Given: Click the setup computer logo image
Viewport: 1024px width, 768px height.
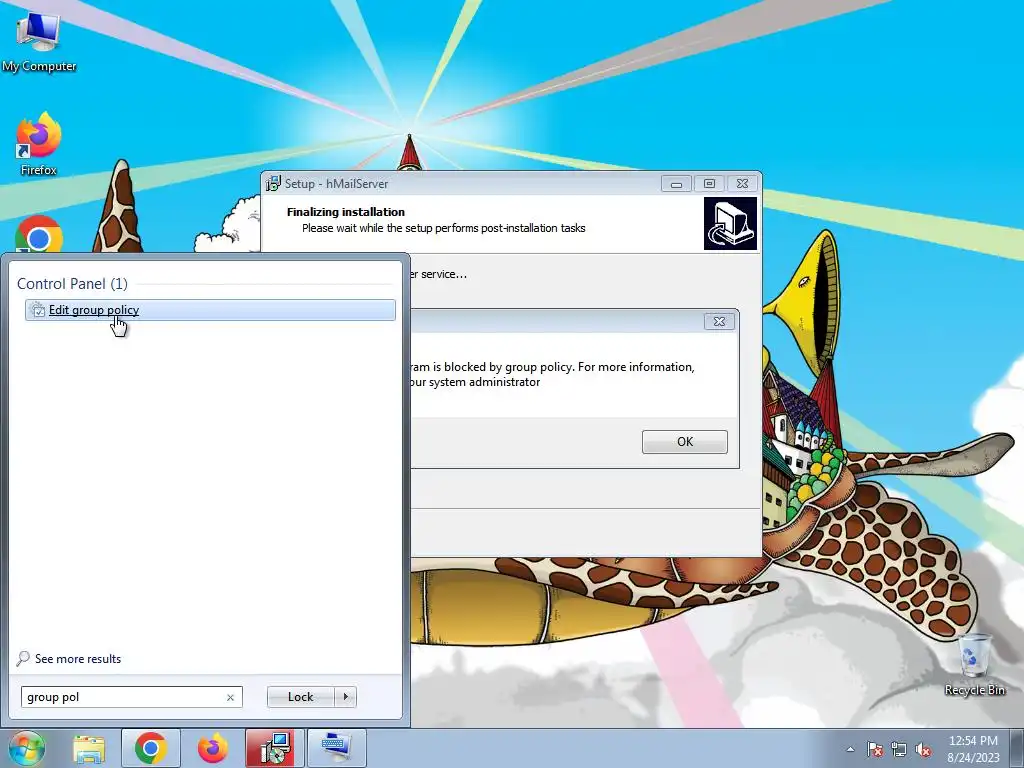Looking at the screenshot, I should 730,224.
